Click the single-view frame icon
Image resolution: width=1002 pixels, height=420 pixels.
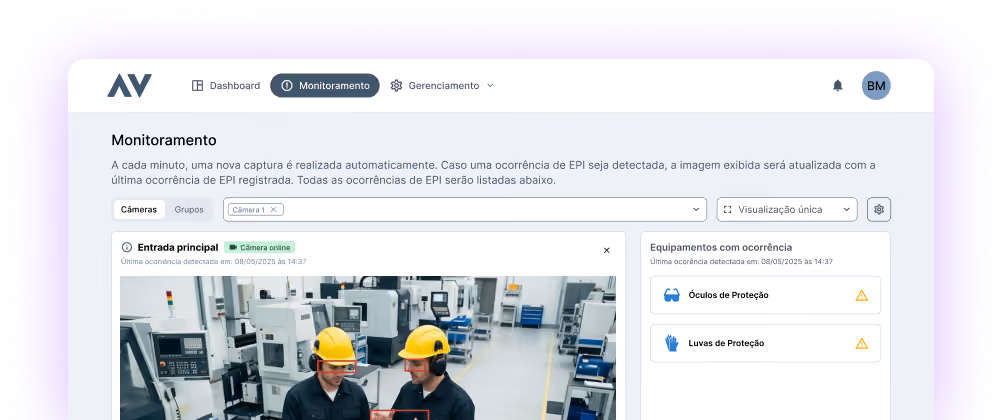click(x=727, y=210)
